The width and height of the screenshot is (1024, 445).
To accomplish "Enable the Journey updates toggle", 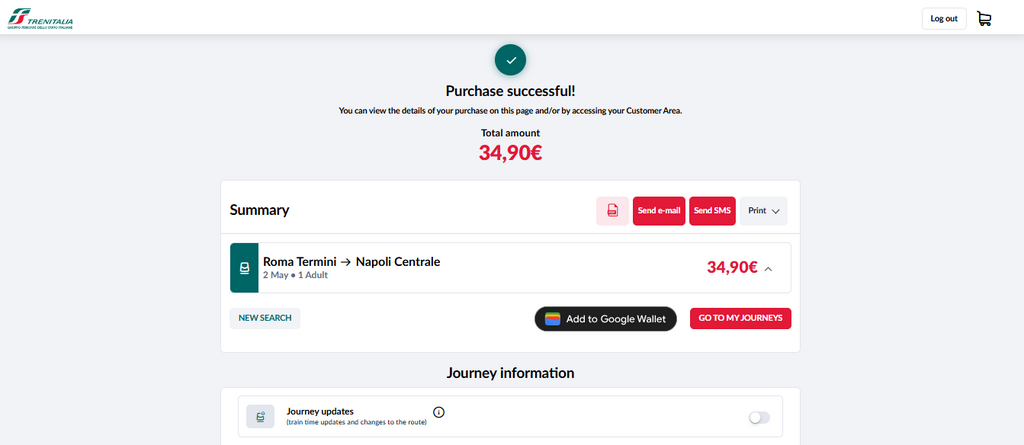I will (x=759, y=418).
